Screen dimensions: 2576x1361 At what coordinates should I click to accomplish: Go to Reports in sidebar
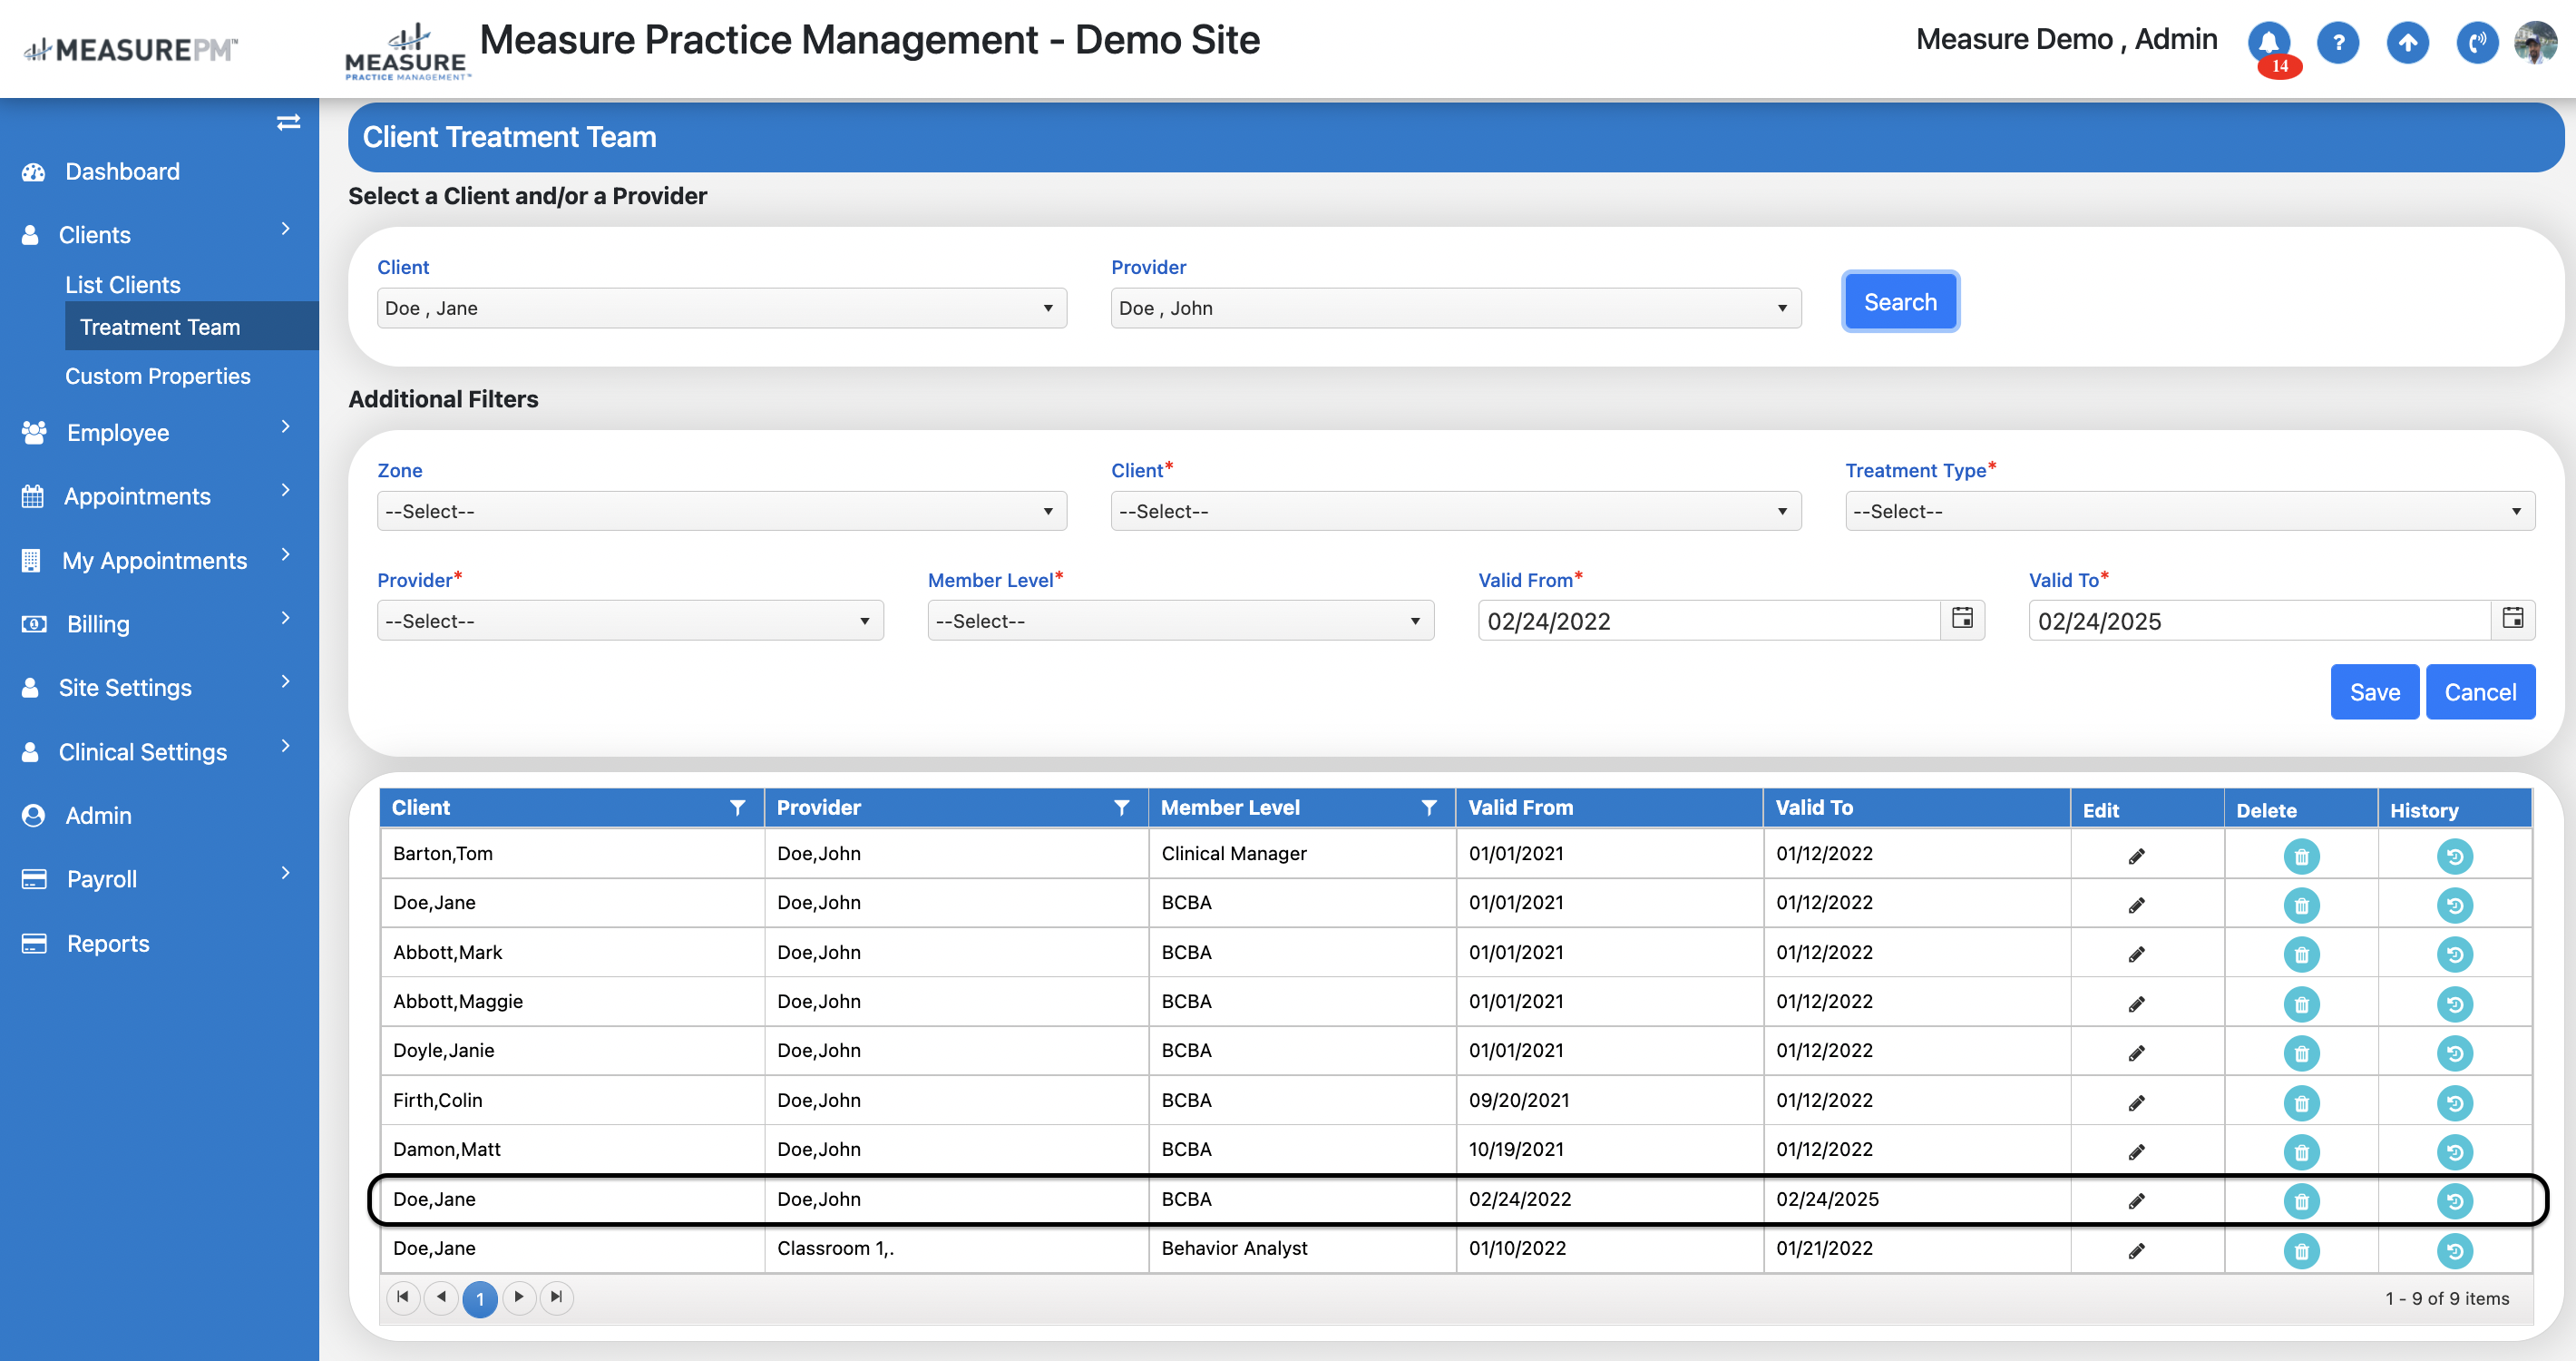click(108, 943)
